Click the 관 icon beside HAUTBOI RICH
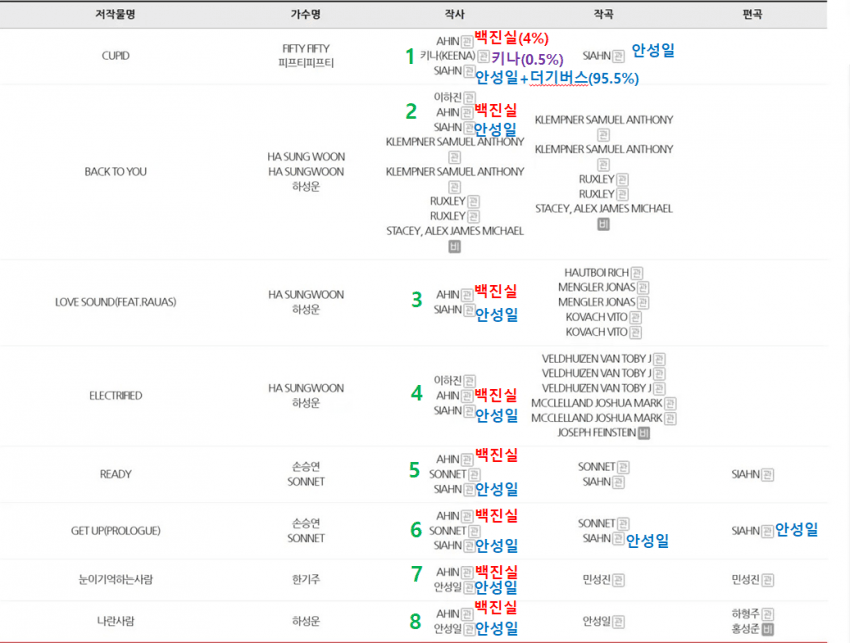The height and width of the screenshot is (643, 850). tap(637, 273)
